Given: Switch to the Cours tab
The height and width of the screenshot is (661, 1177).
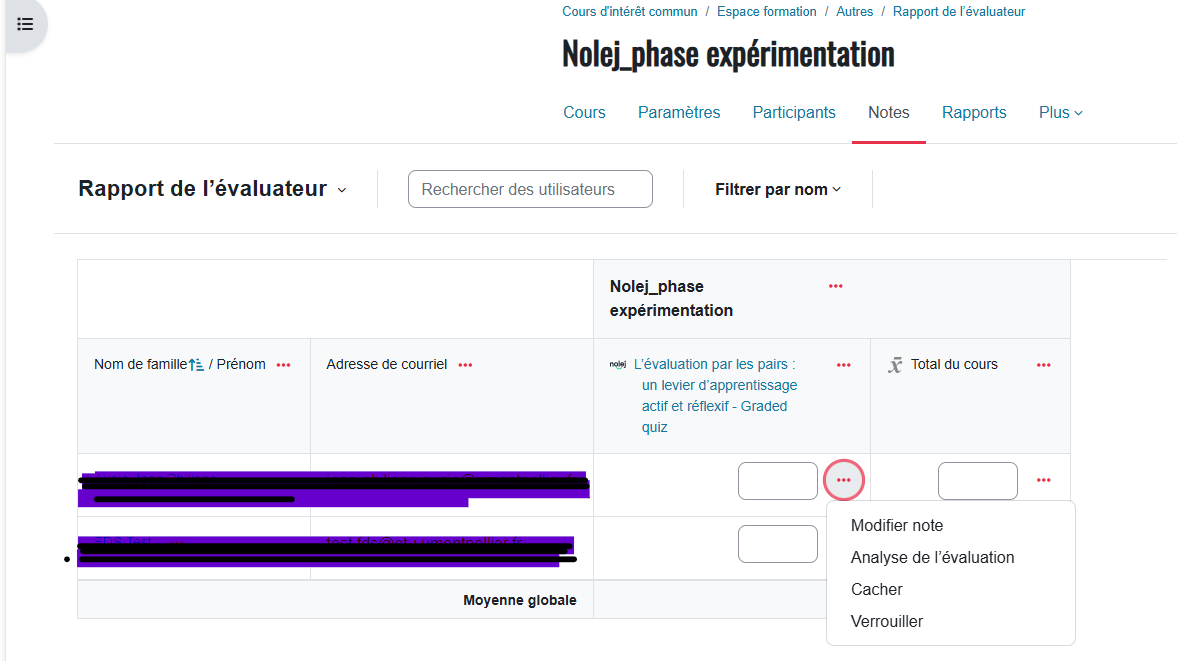Looking at the screenshot, I should coord(584,113).
